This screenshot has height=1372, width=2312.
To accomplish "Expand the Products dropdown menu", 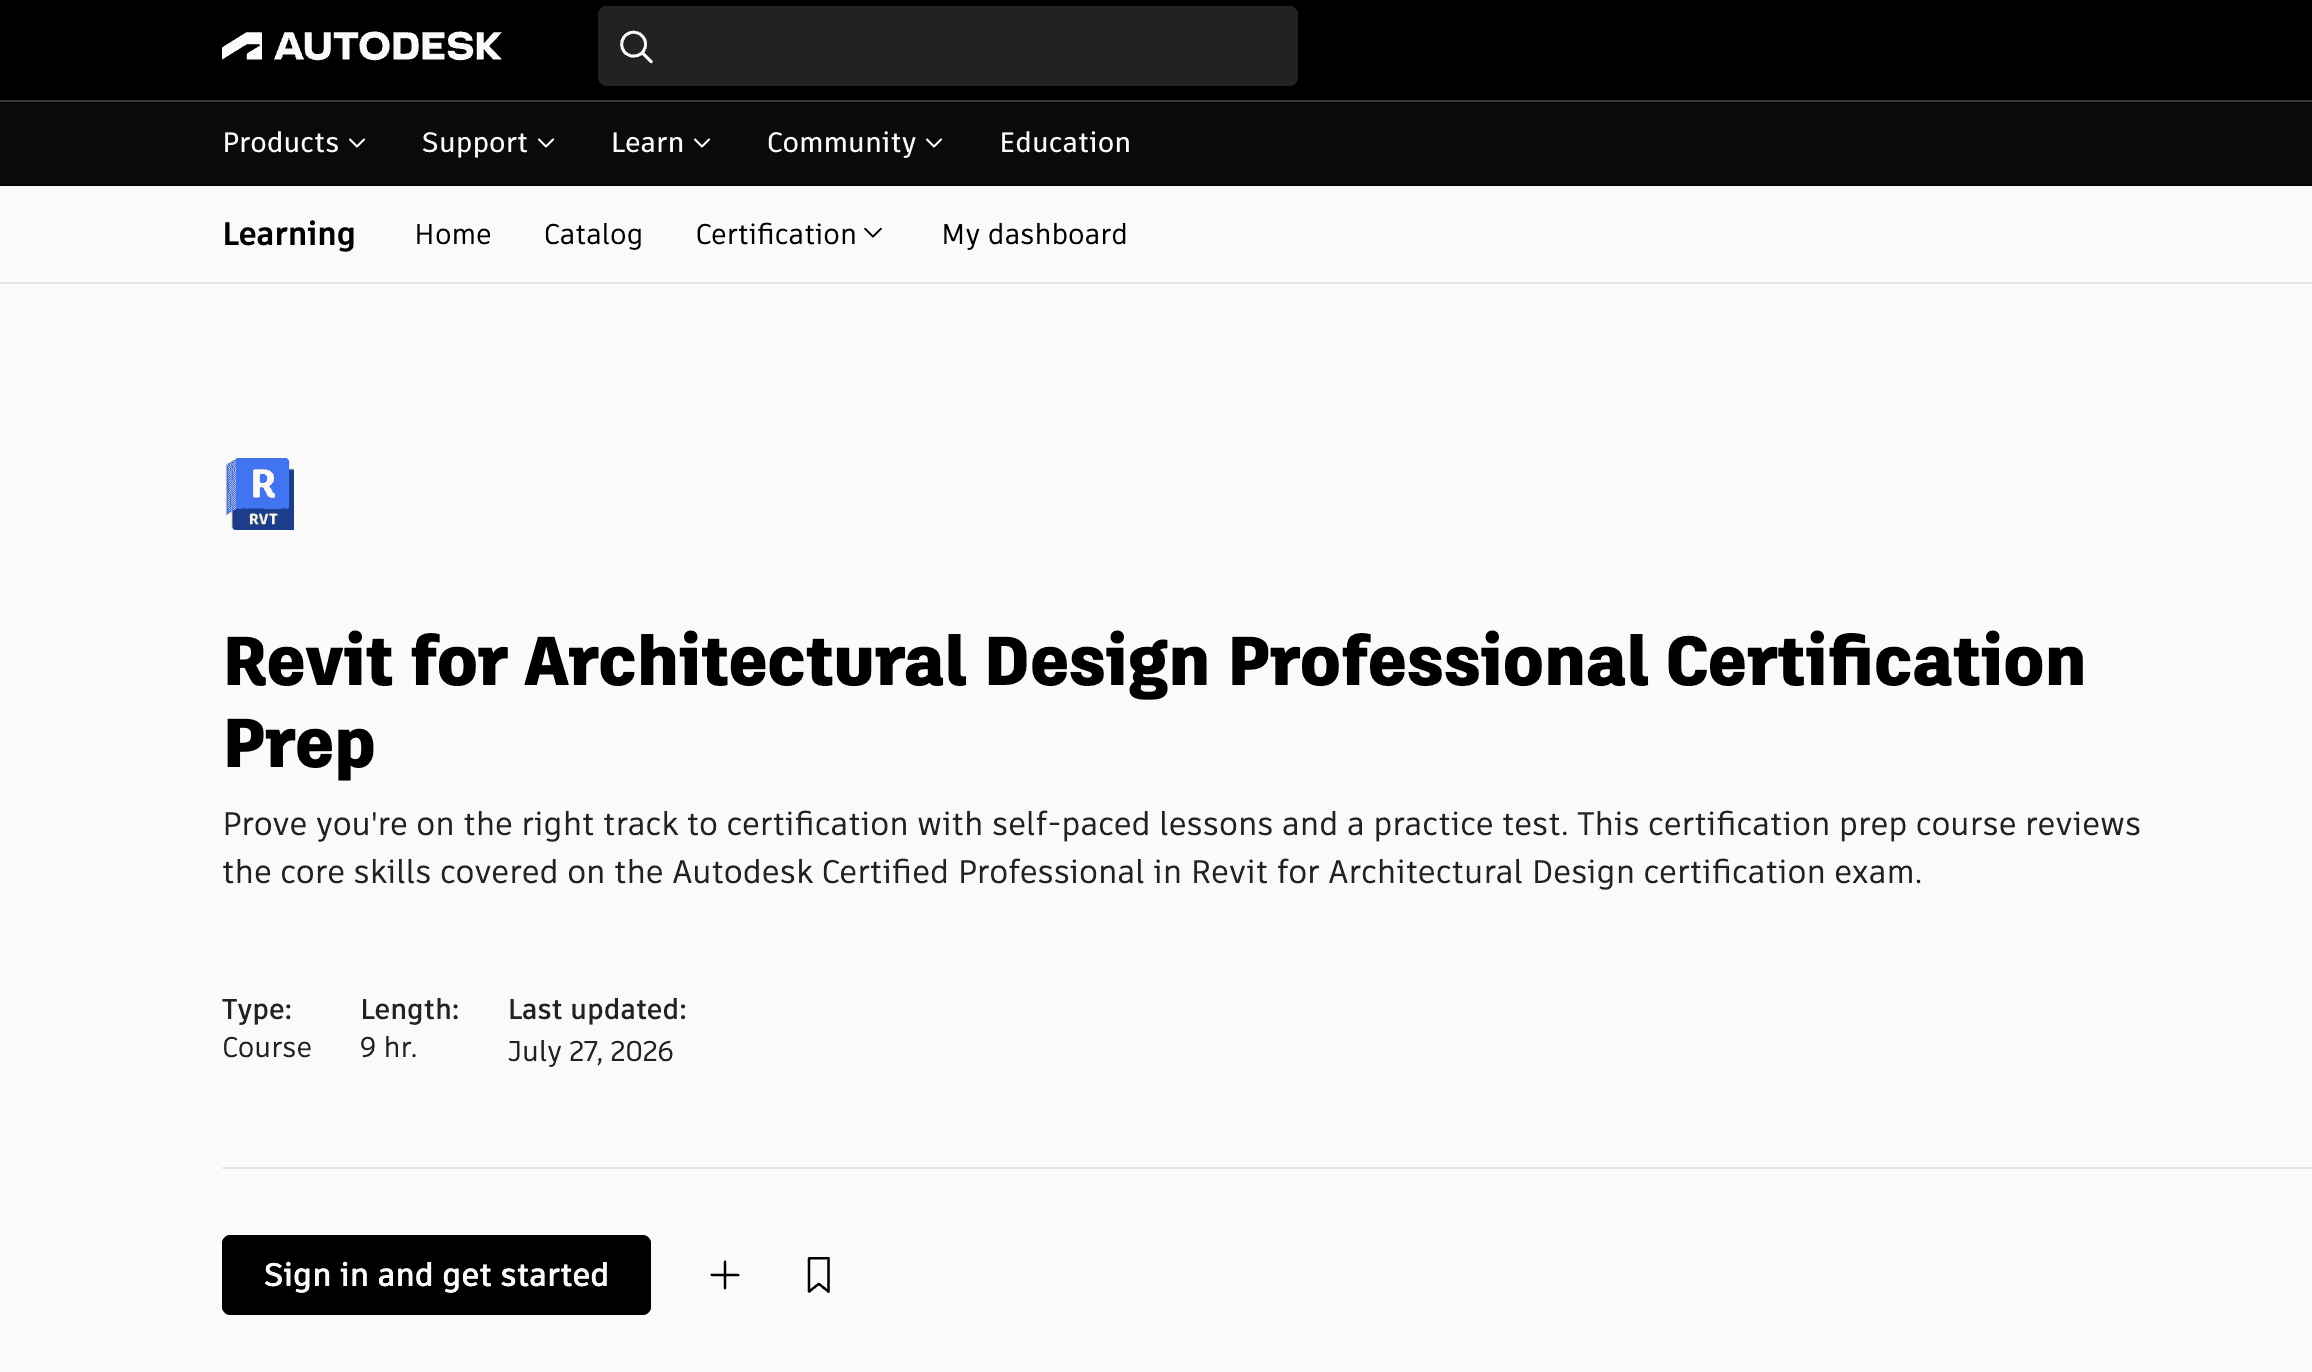I will (294, 143).
